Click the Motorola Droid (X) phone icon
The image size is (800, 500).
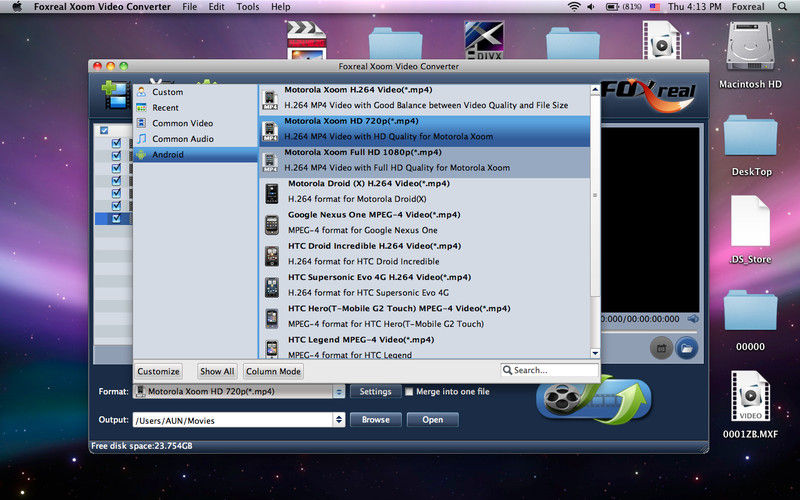(x=271, y=194)
